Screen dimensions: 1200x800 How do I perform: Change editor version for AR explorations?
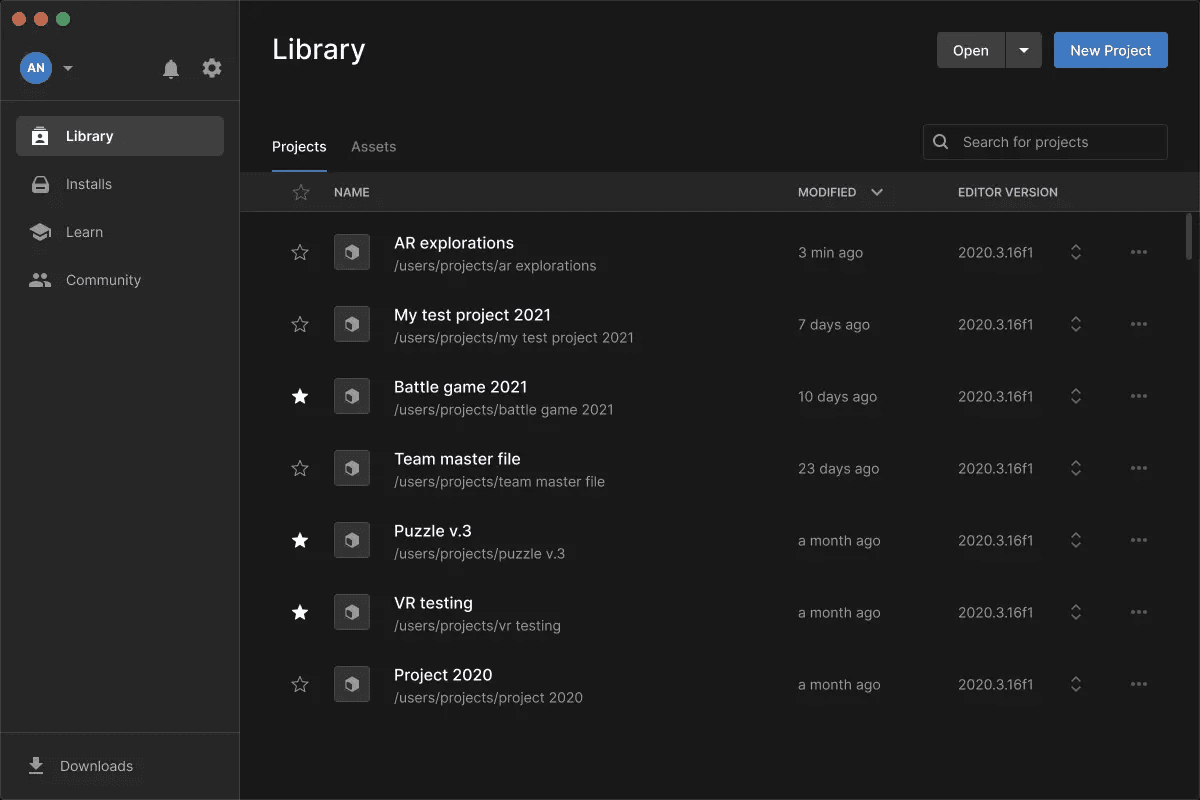(x=1076, y=252)
